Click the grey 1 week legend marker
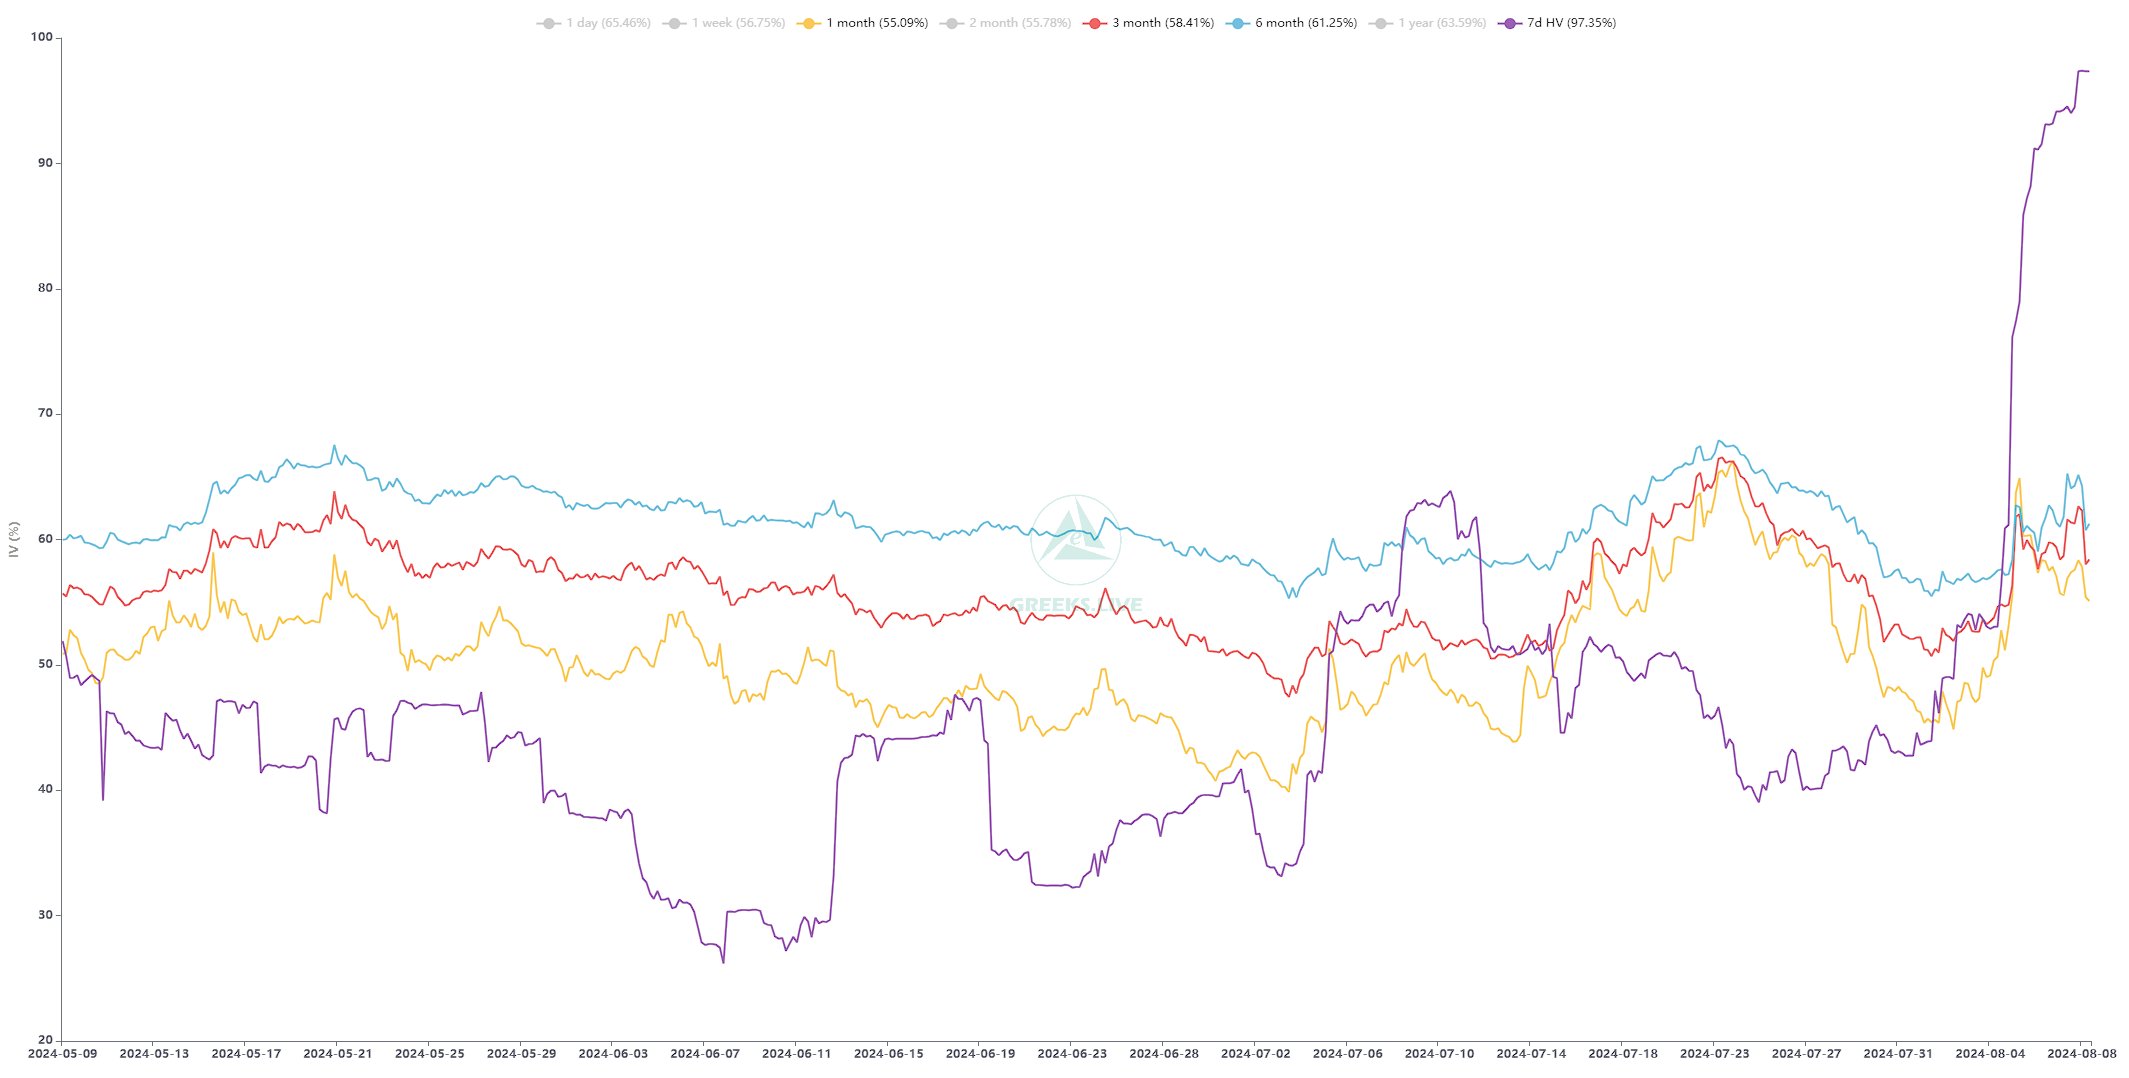Viewport: 2129px width, 1078px height. tap(673, 23)
